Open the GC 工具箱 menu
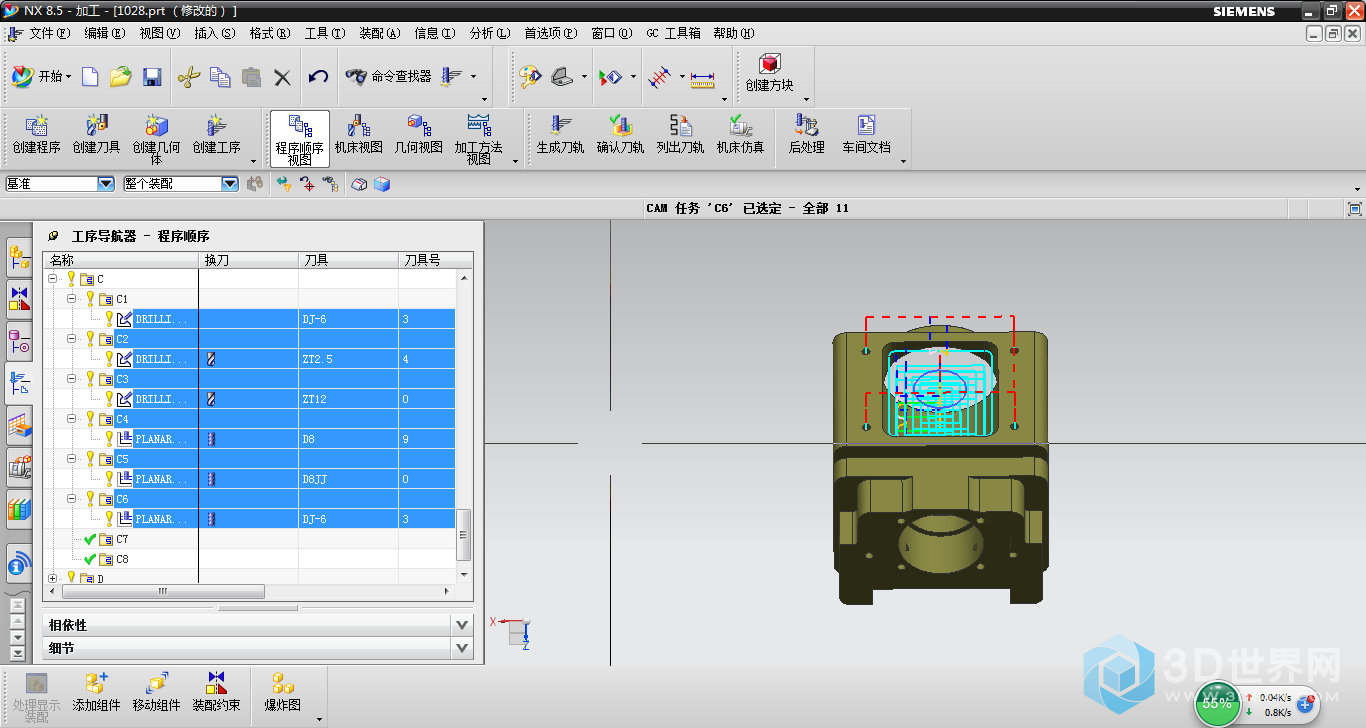 674,33
